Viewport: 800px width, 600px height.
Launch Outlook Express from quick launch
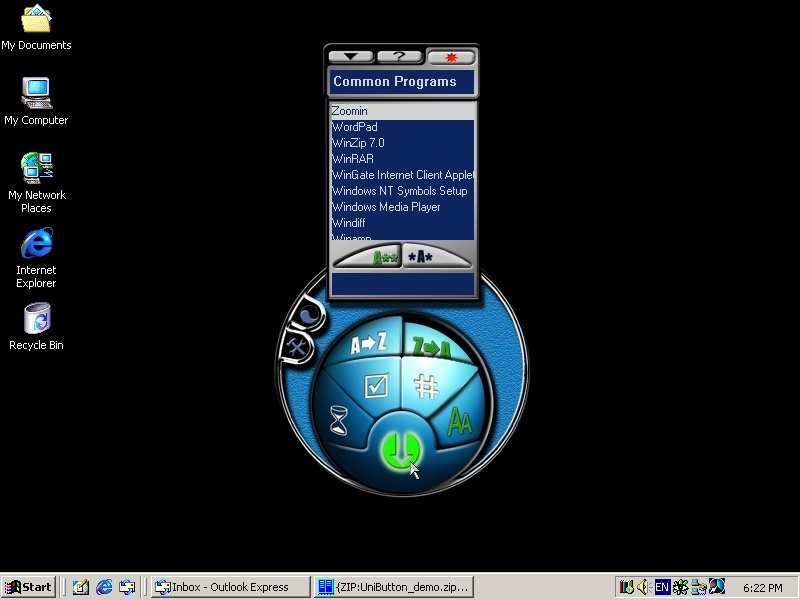pos(127,587)
